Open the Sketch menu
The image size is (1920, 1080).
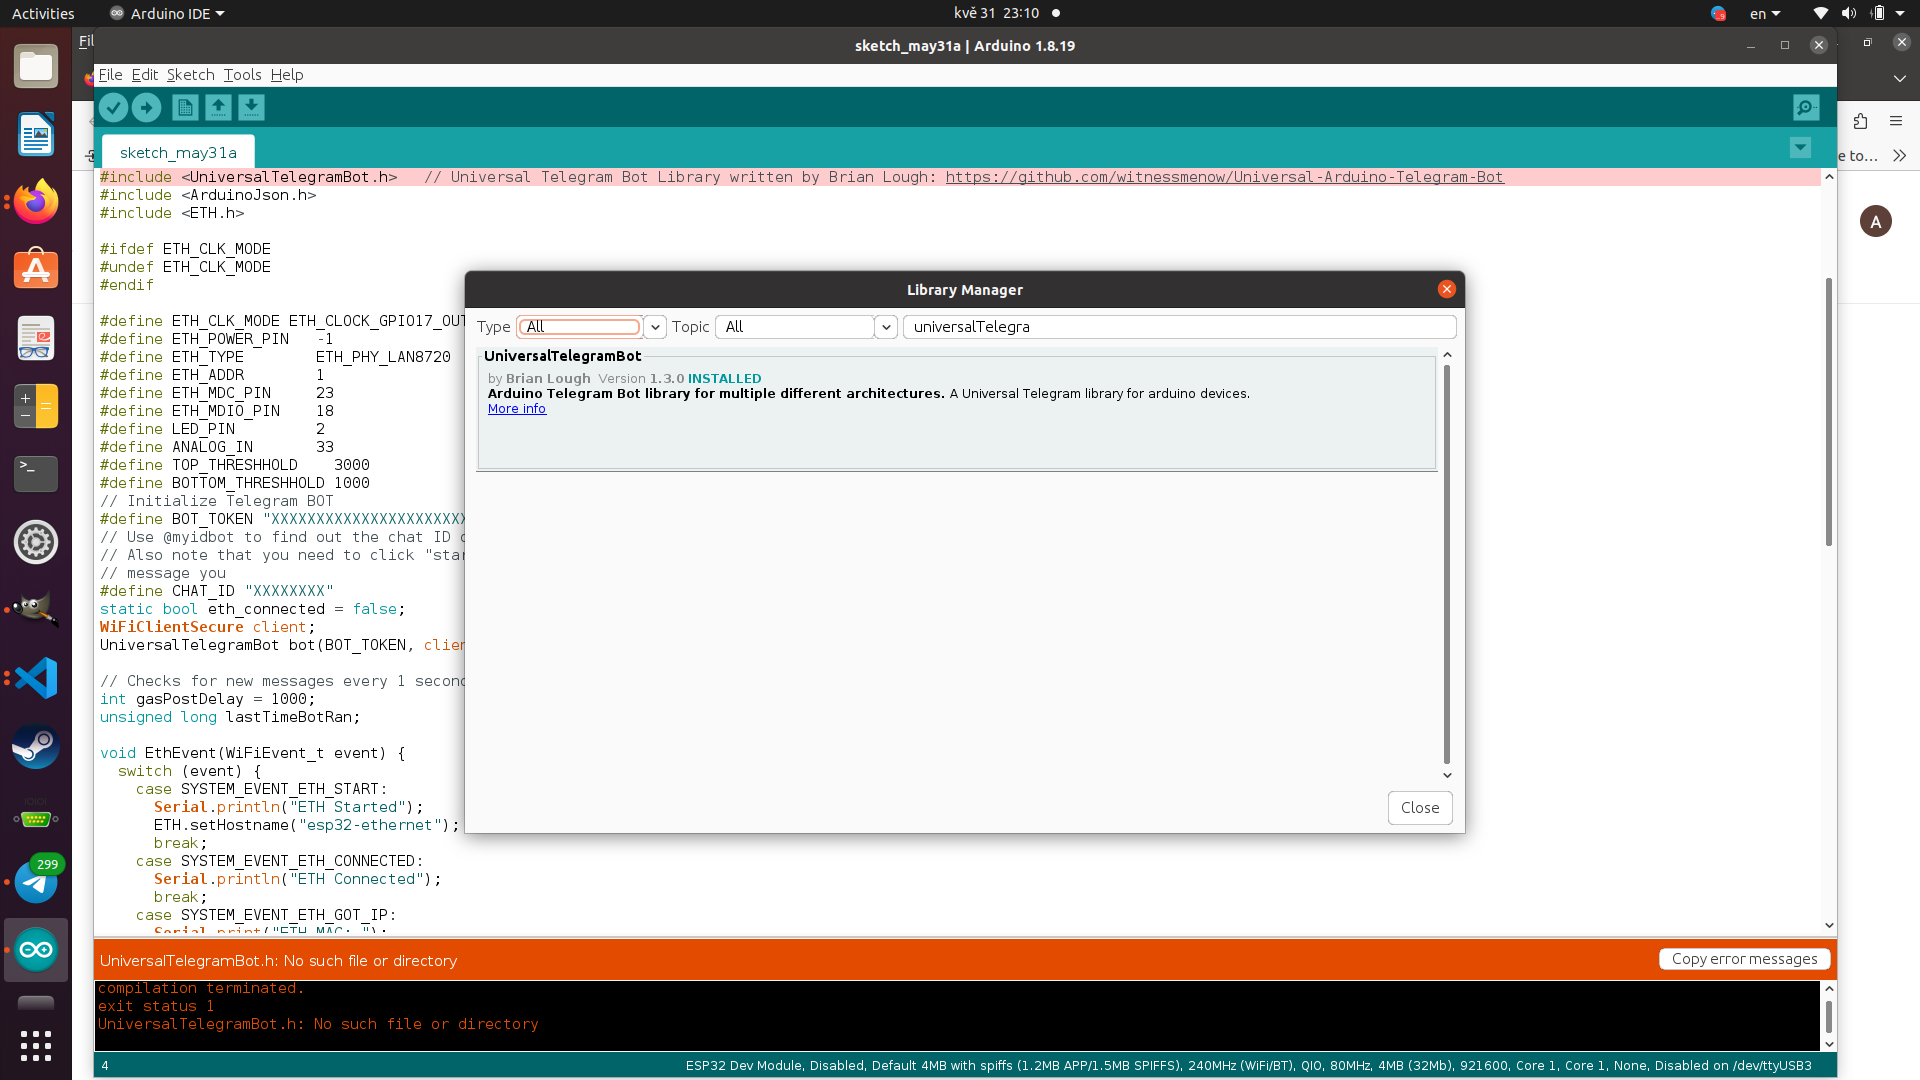(x=190, y=75)
